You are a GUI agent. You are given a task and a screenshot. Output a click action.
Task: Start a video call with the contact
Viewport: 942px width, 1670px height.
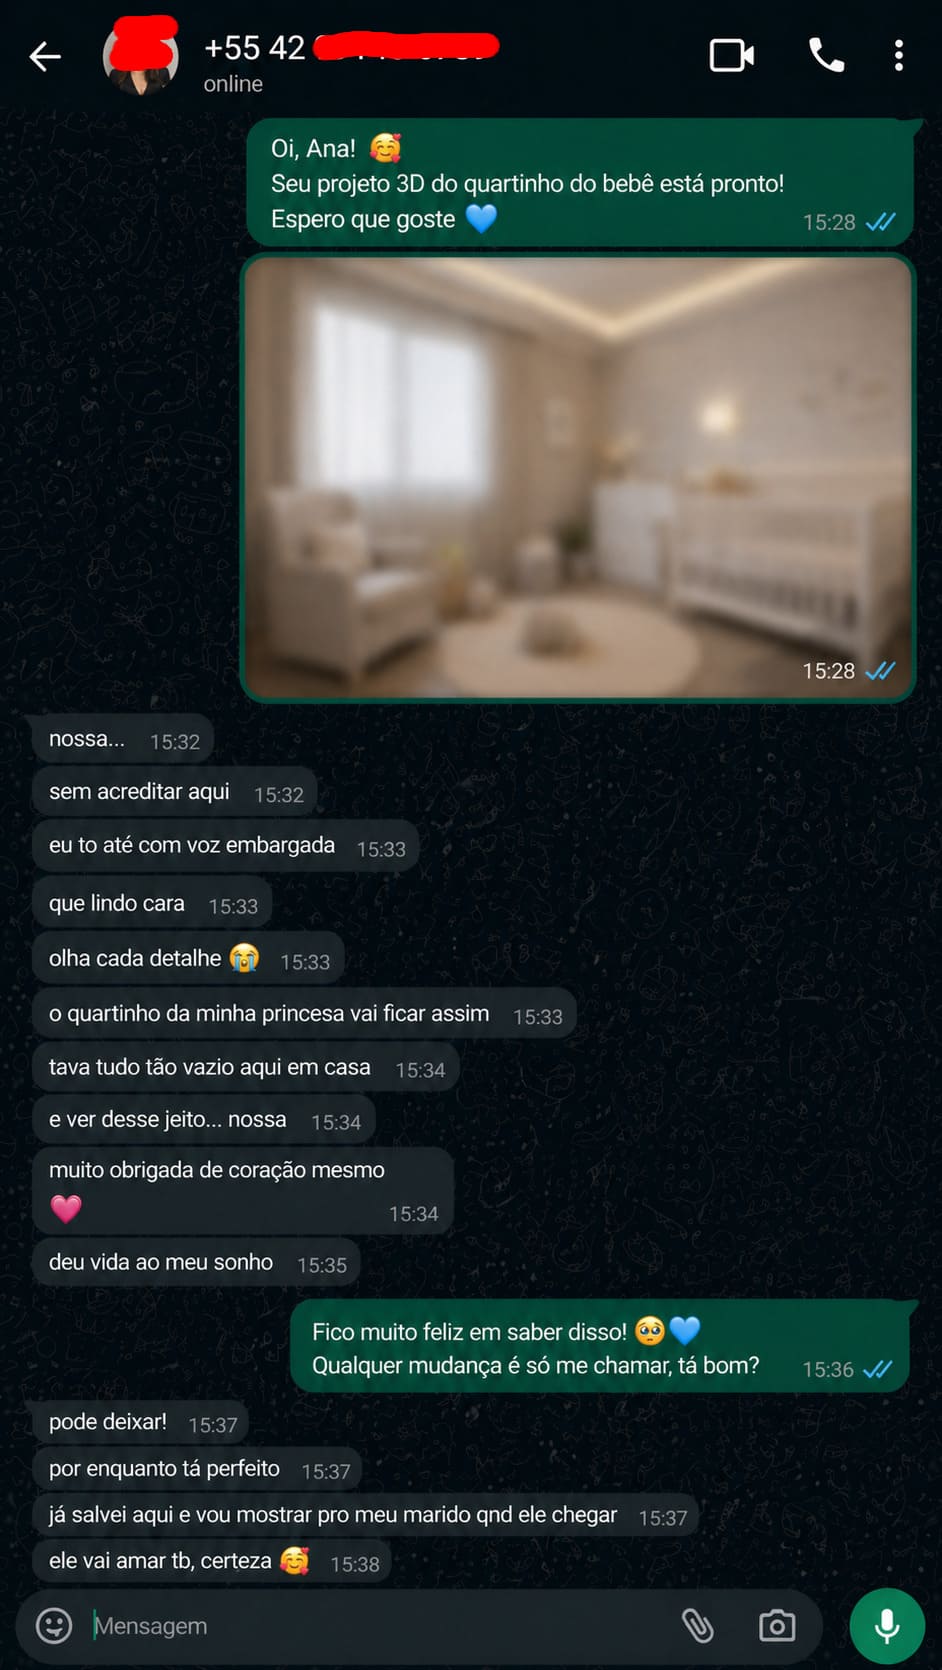pos(732,56)
